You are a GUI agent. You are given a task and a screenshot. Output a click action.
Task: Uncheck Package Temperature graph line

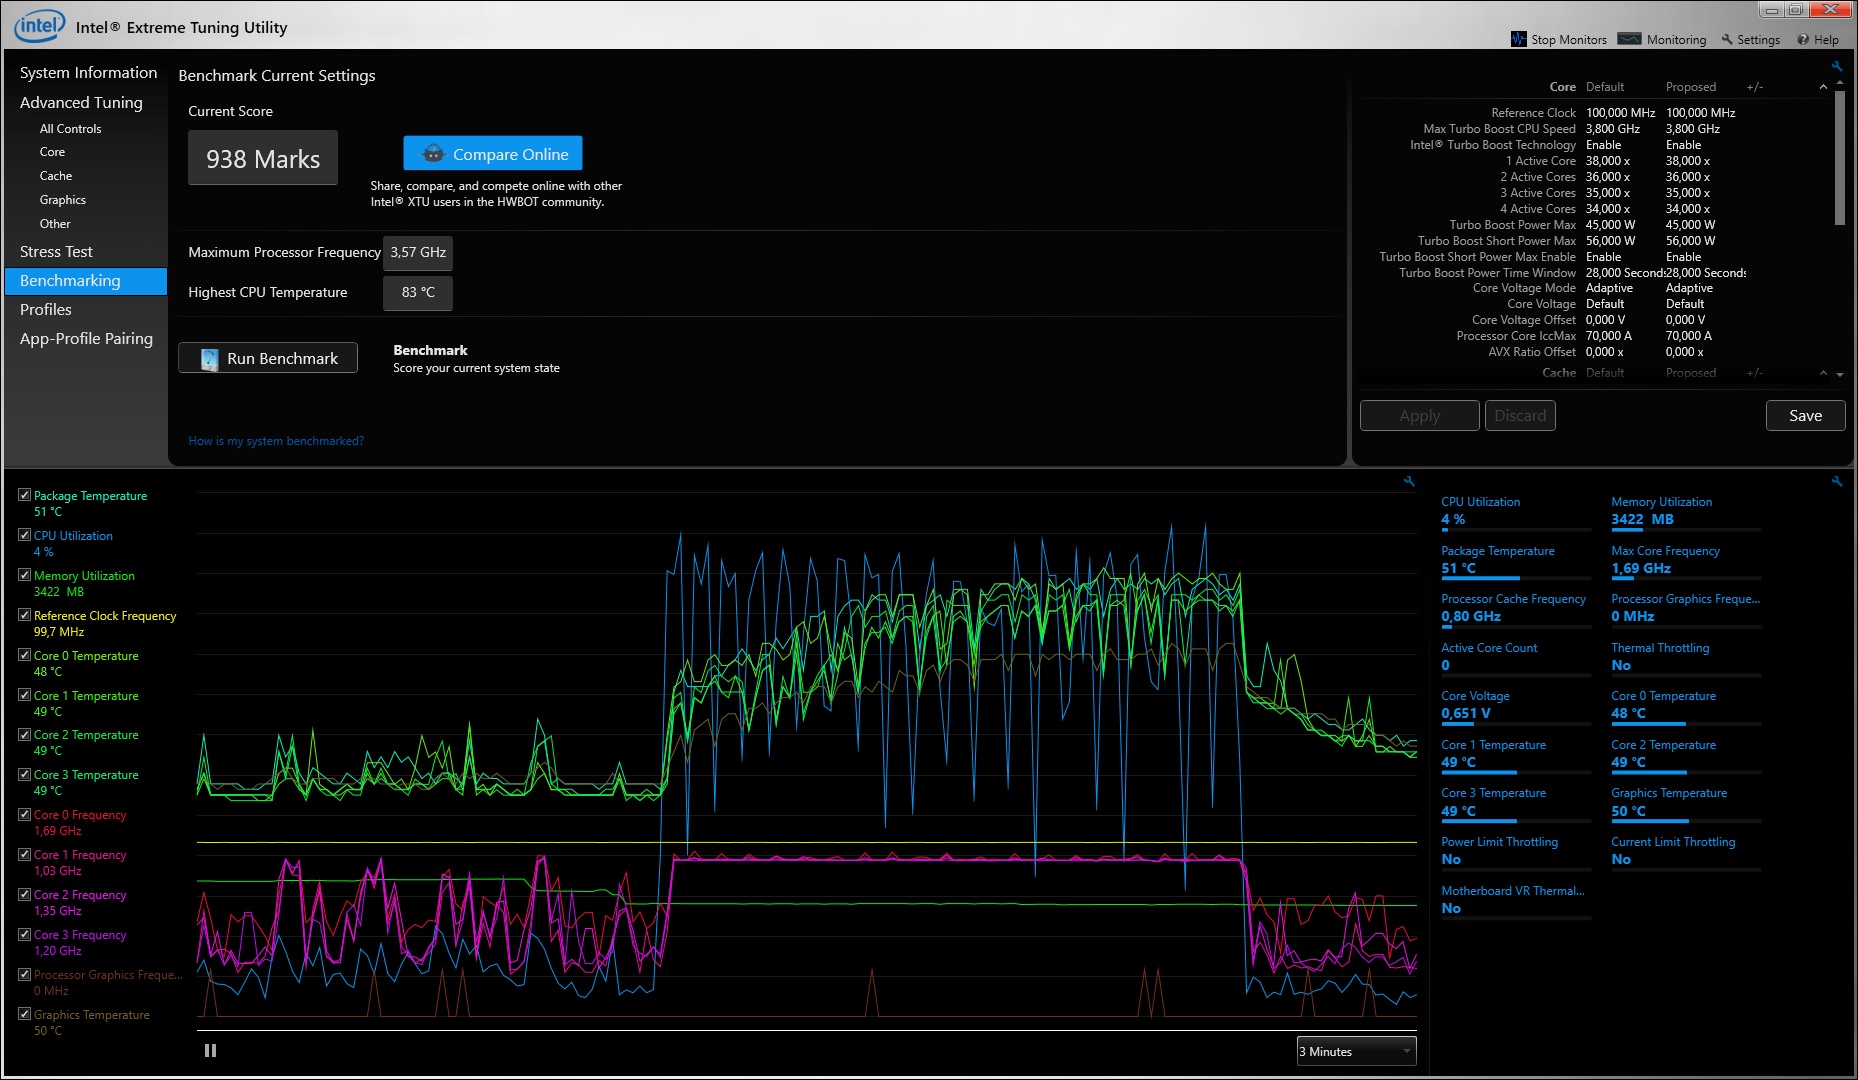[25, 495]
